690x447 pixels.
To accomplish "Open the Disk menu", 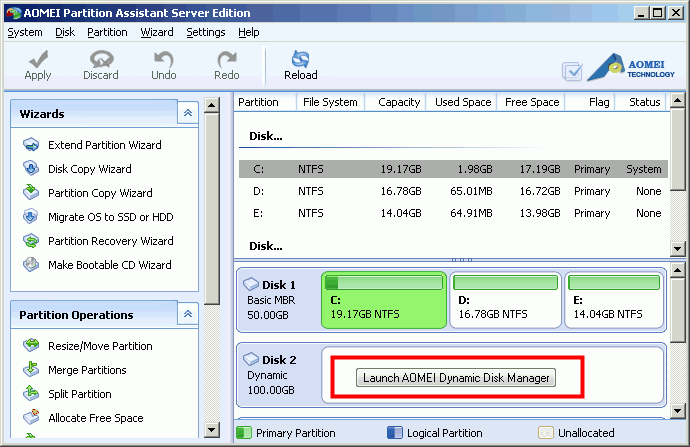I will click(65, 32).
